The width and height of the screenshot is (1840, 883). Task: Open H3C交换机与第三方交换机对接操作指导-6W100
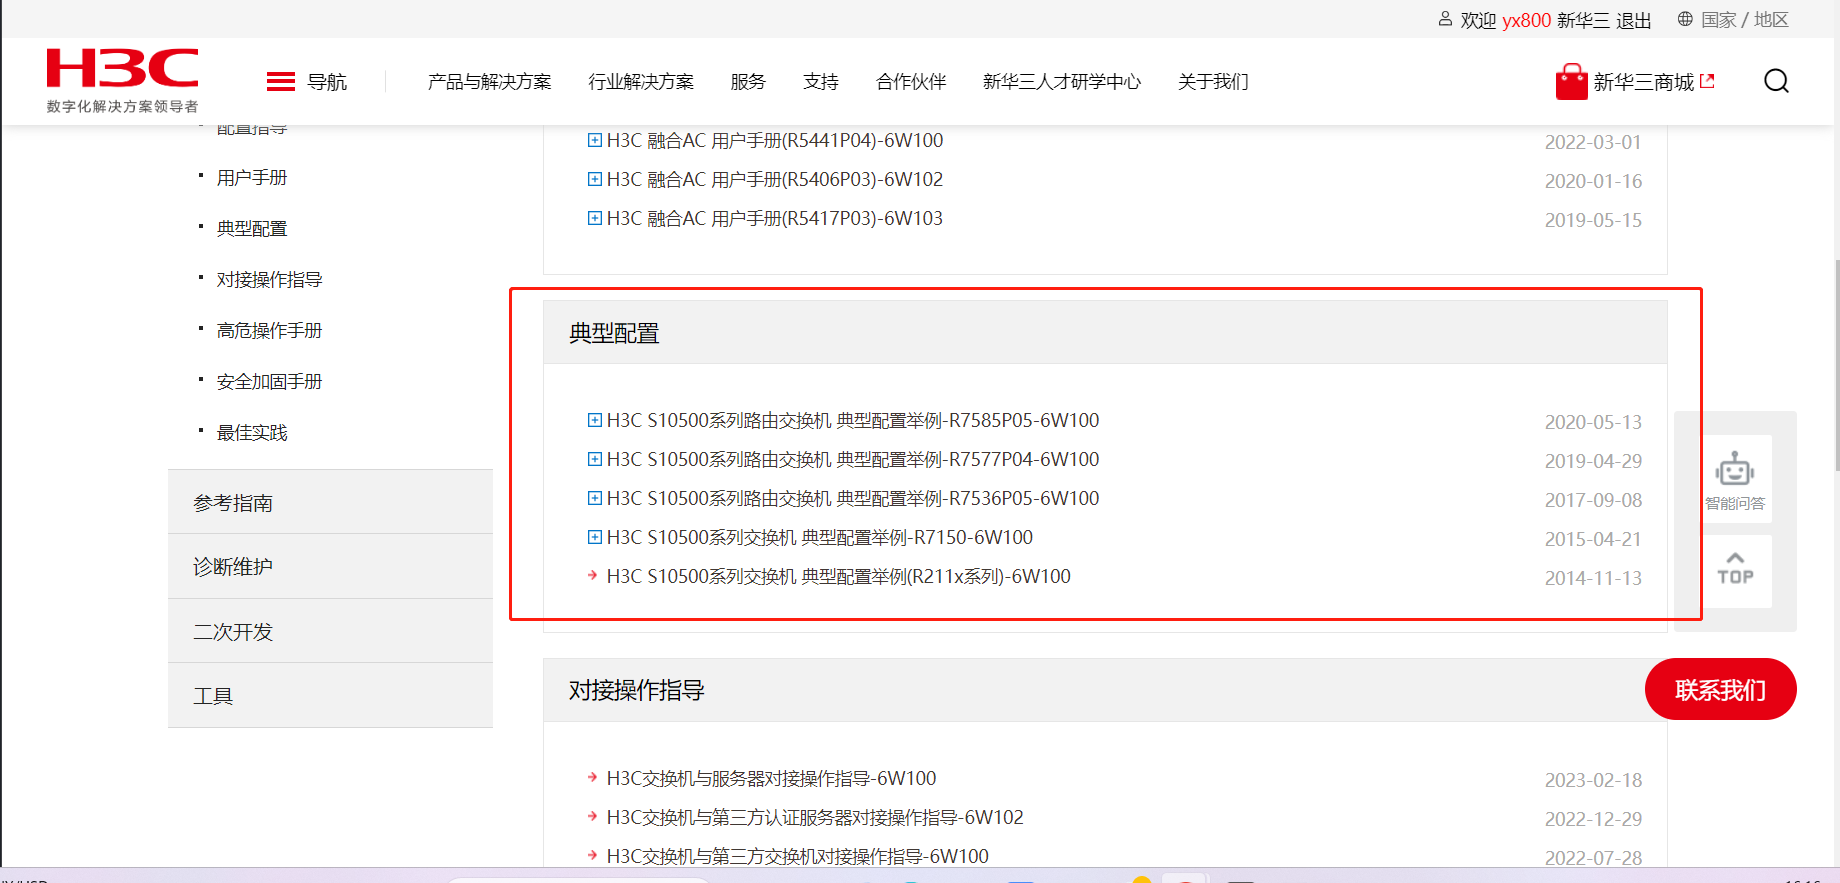(x=797, y=856)
